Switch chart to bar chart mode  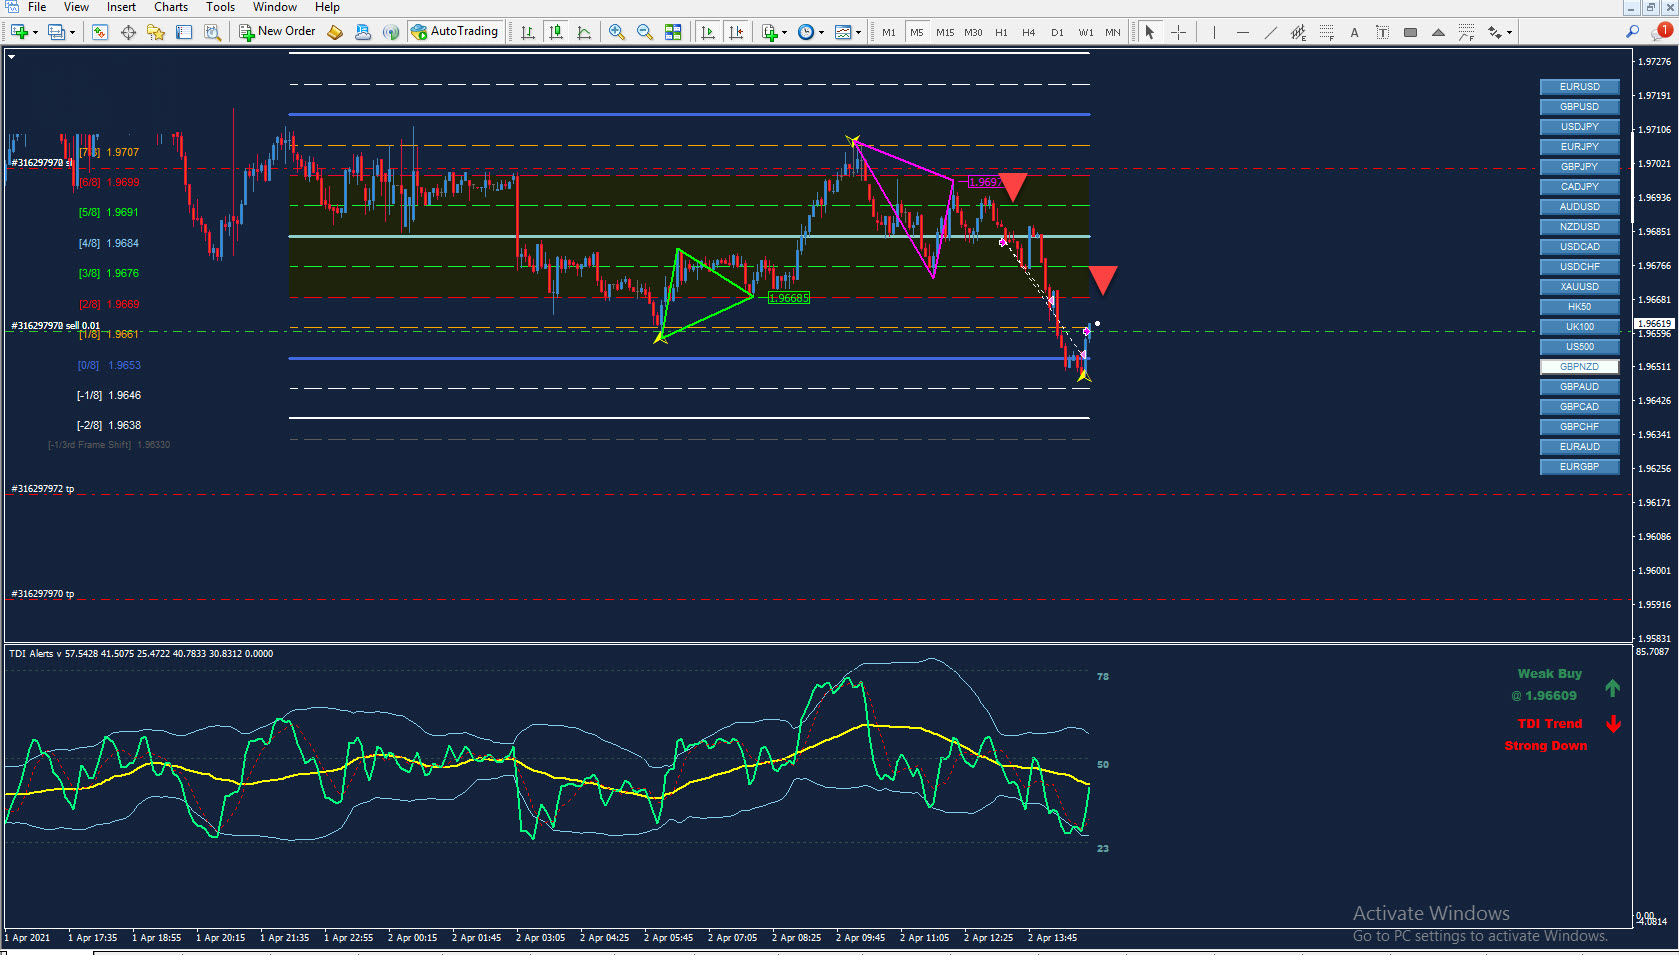click(528, 32)
